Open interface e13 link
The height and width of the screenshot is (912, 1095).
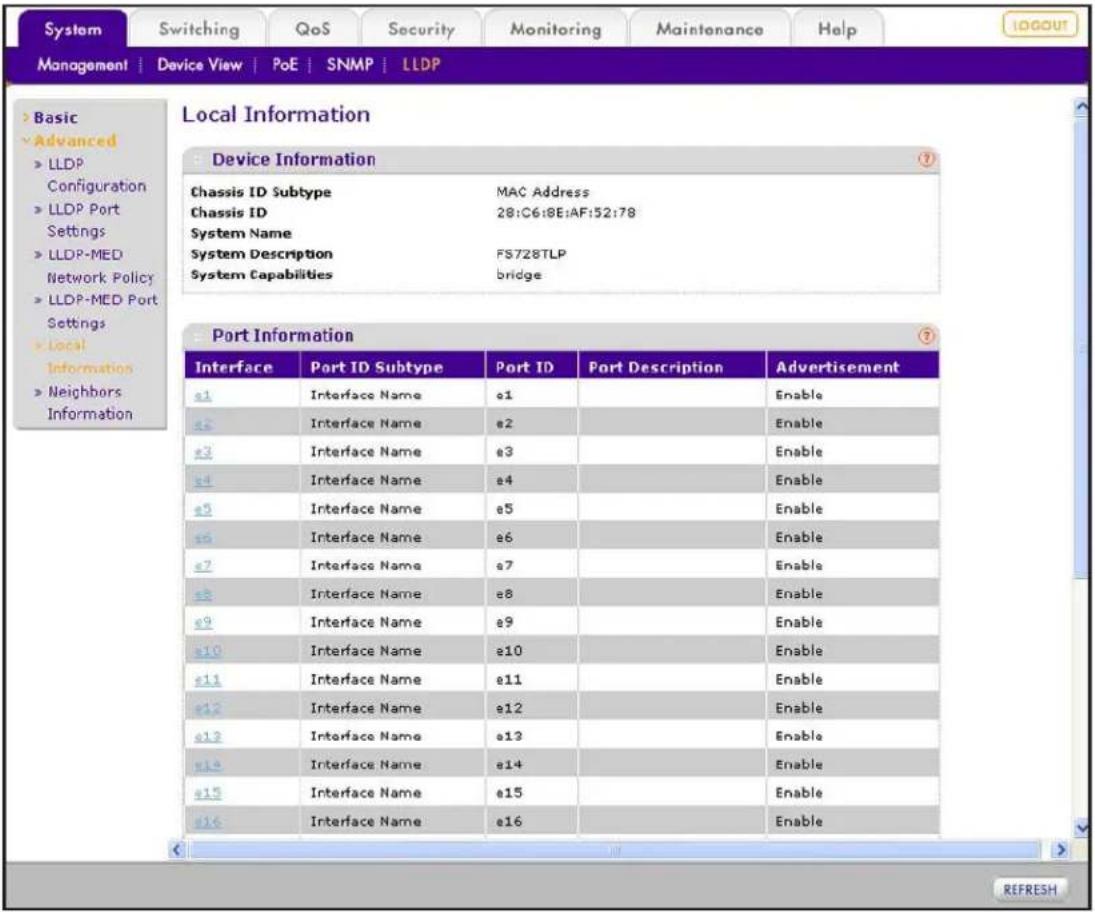coord(207,737)
